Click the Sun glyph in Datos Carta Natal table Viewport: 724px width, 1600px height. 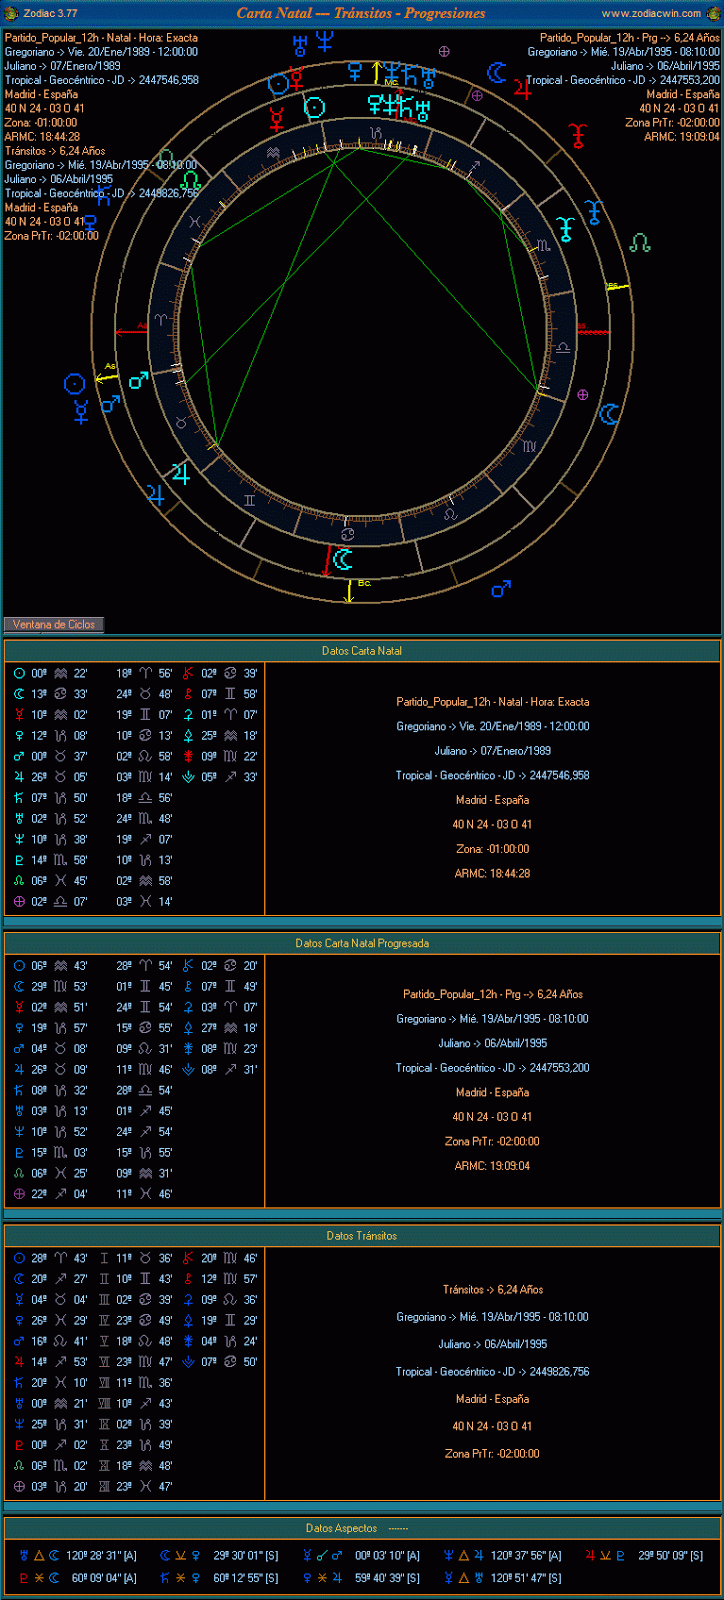[18, 673]
